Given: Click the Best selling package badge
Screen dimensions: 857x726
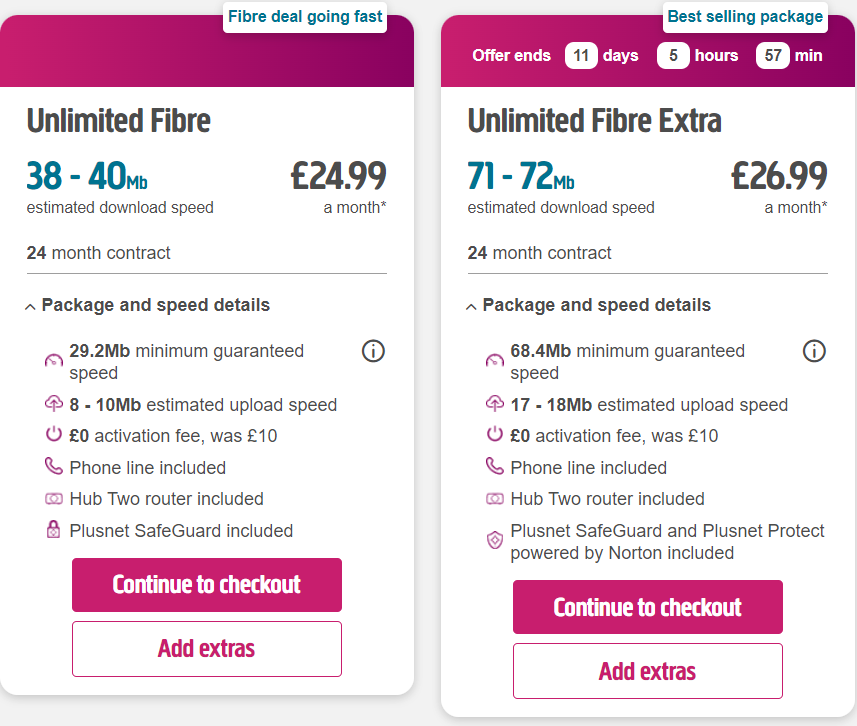Looking at the screenshot, I should pyautogui.click(x=744, y=16).
